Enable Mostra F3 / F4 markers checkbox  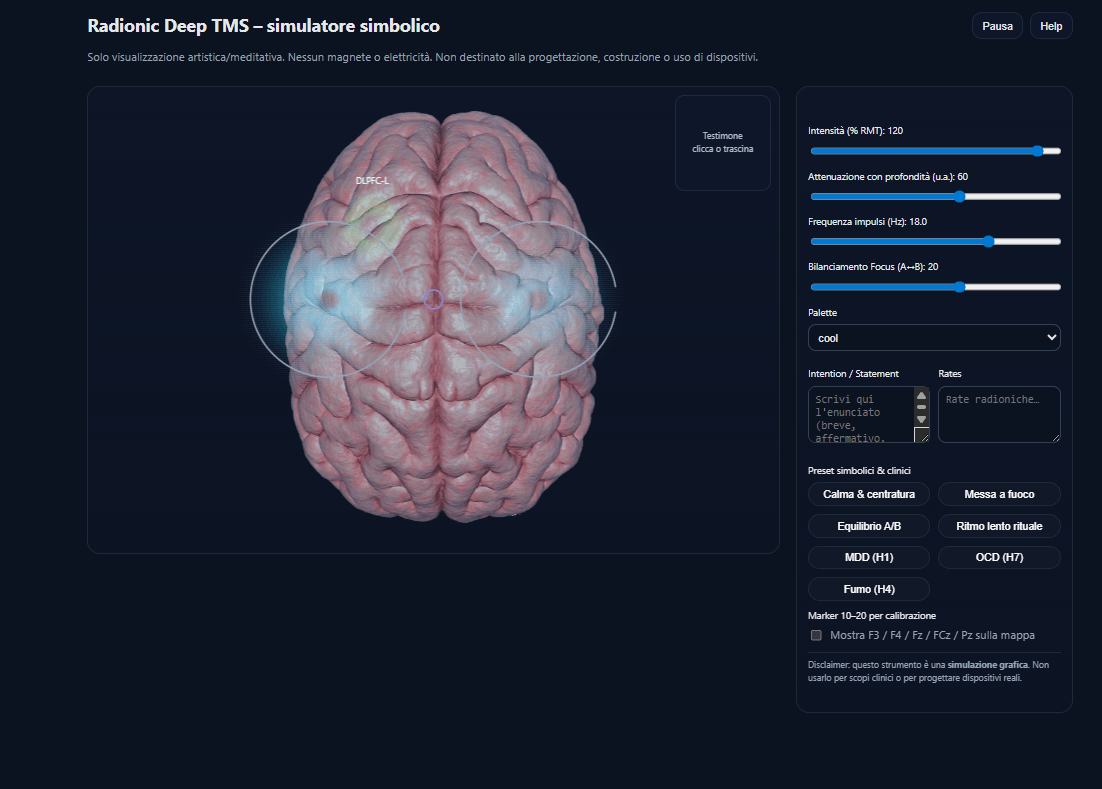[816, 635]
